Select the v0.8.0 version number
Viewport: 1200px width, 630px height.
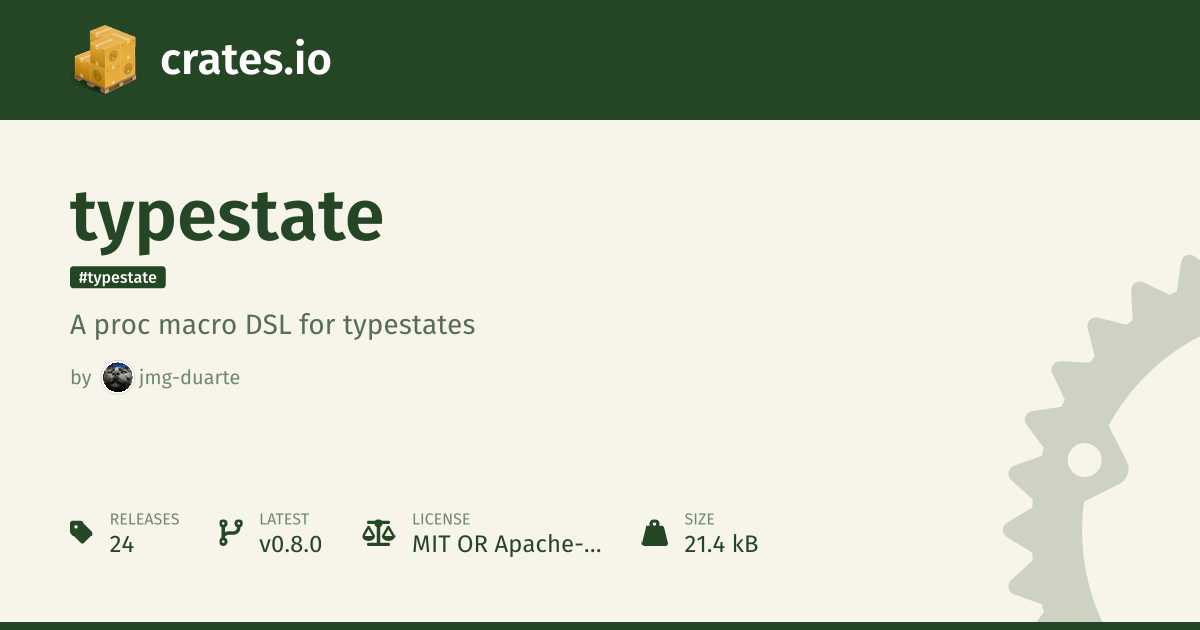point(290,544)
